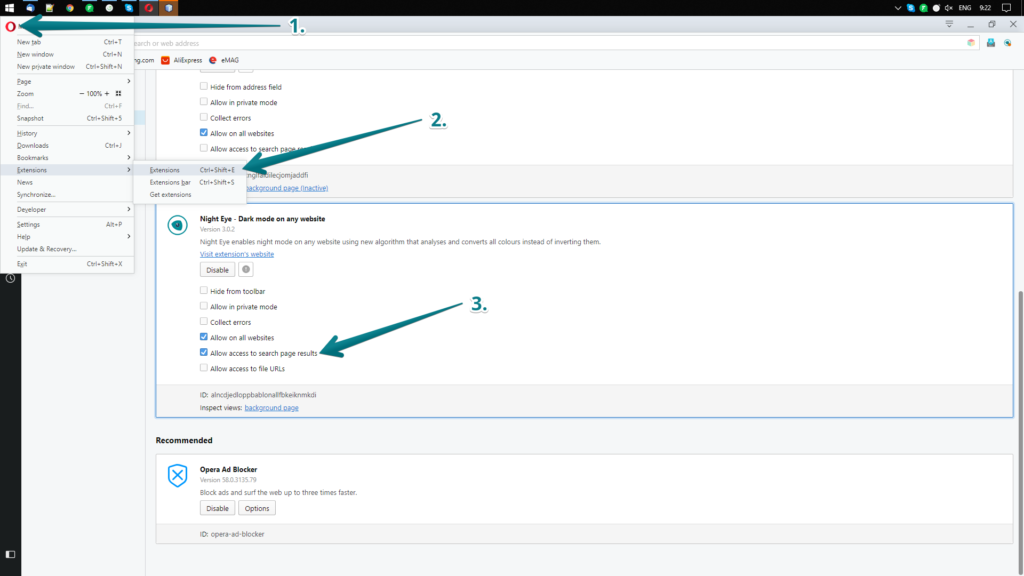The width and height of the screenshot is (1024, 576).
Task: Enable Allow in private mode for Night Eye
Action: coord(203,306)
